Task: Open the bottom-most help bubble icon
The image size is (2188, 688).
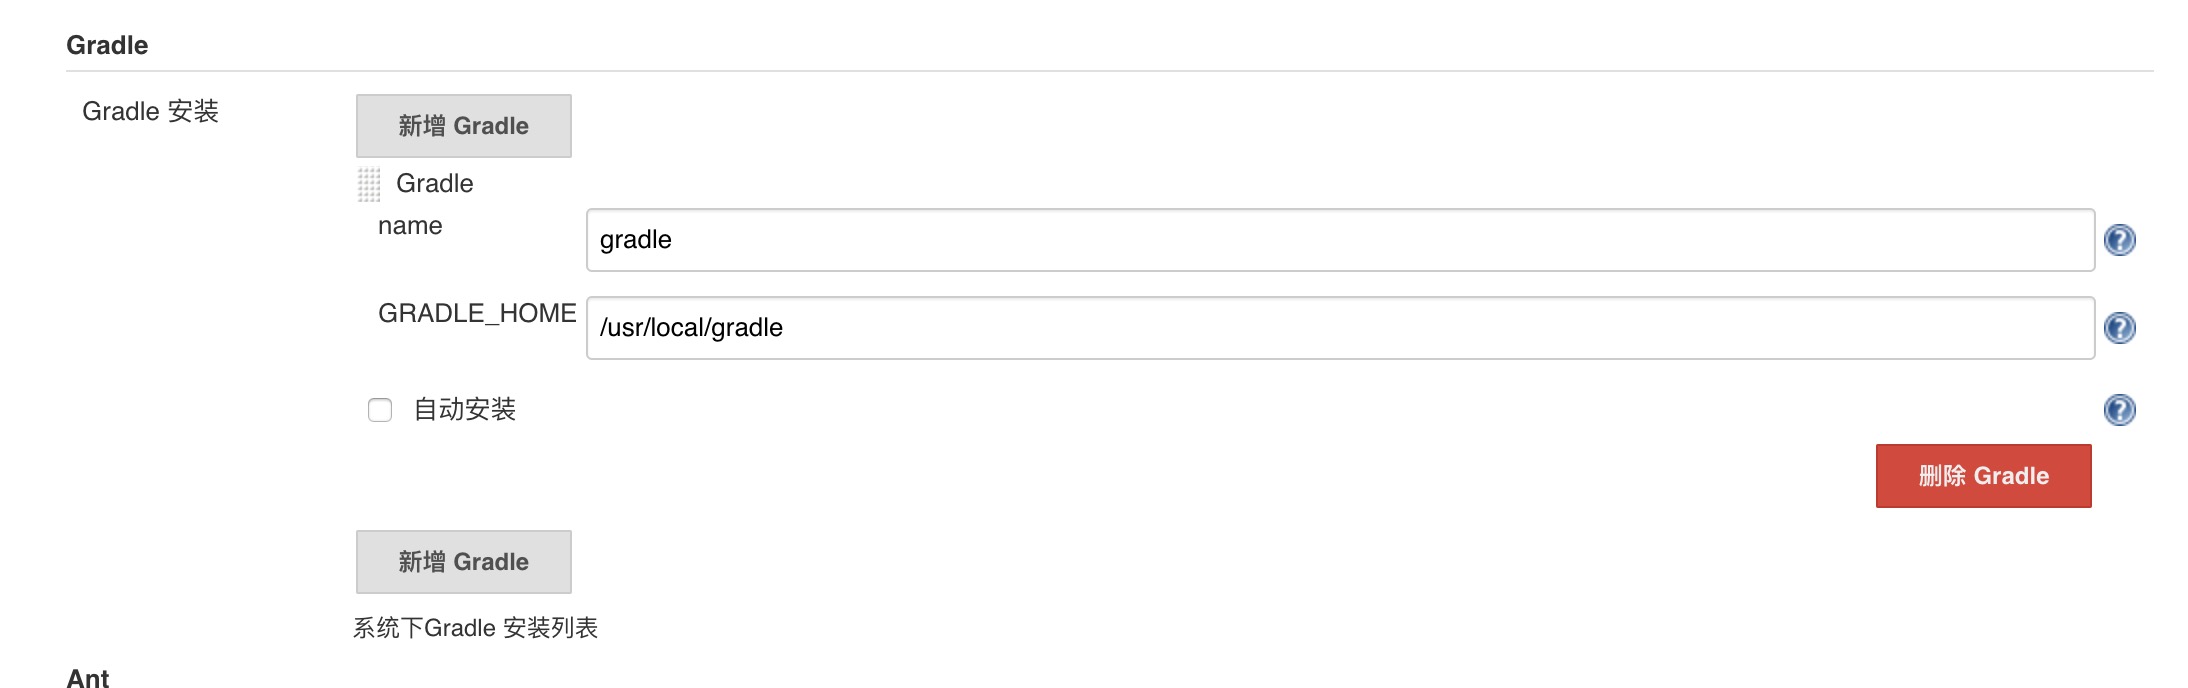Action: (x=2120, y=409)
